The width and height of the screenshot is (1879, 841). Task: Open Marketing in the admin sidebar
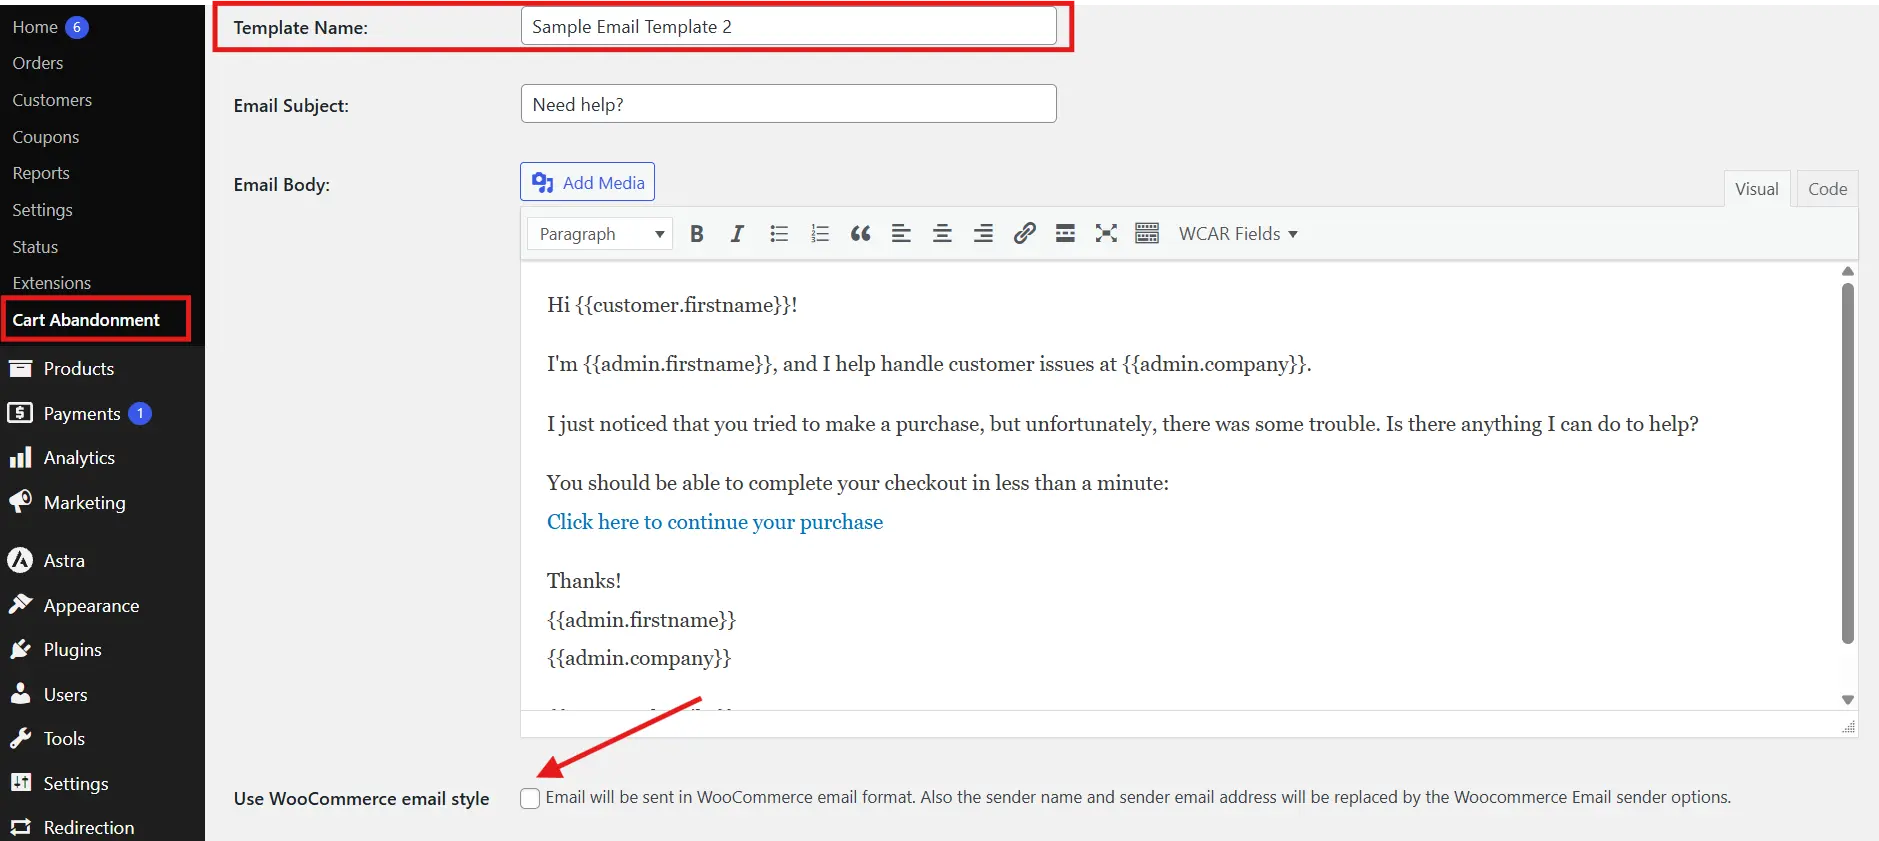click(85, 502)
